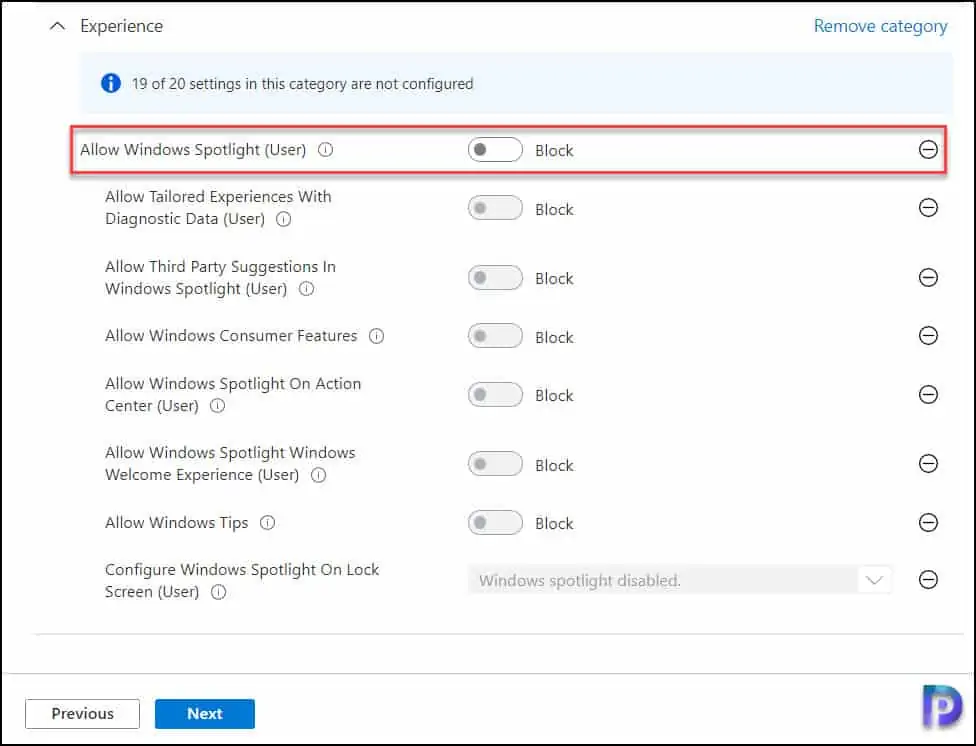Click the Allow Windows Tips label
The image size is (976, 746).
177,522
